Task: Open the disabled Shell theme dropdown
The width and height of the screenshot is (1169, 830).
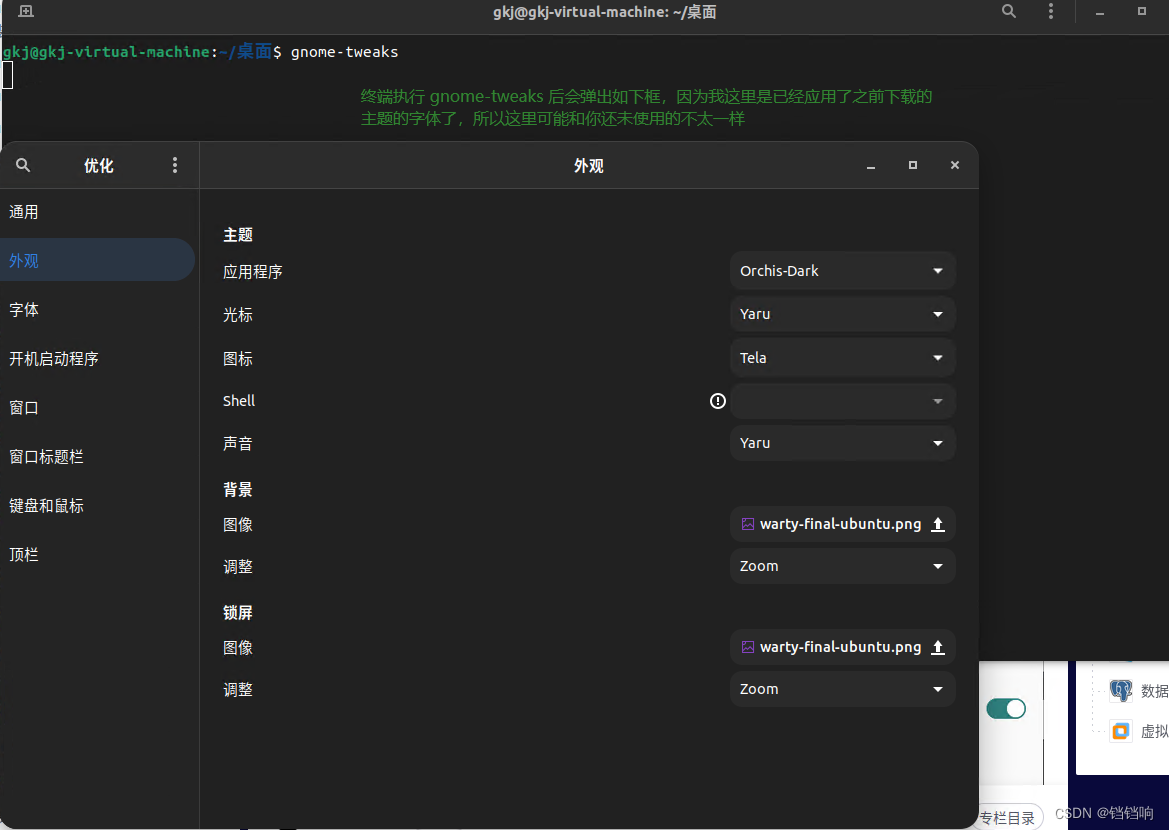Action: (842, 401)
